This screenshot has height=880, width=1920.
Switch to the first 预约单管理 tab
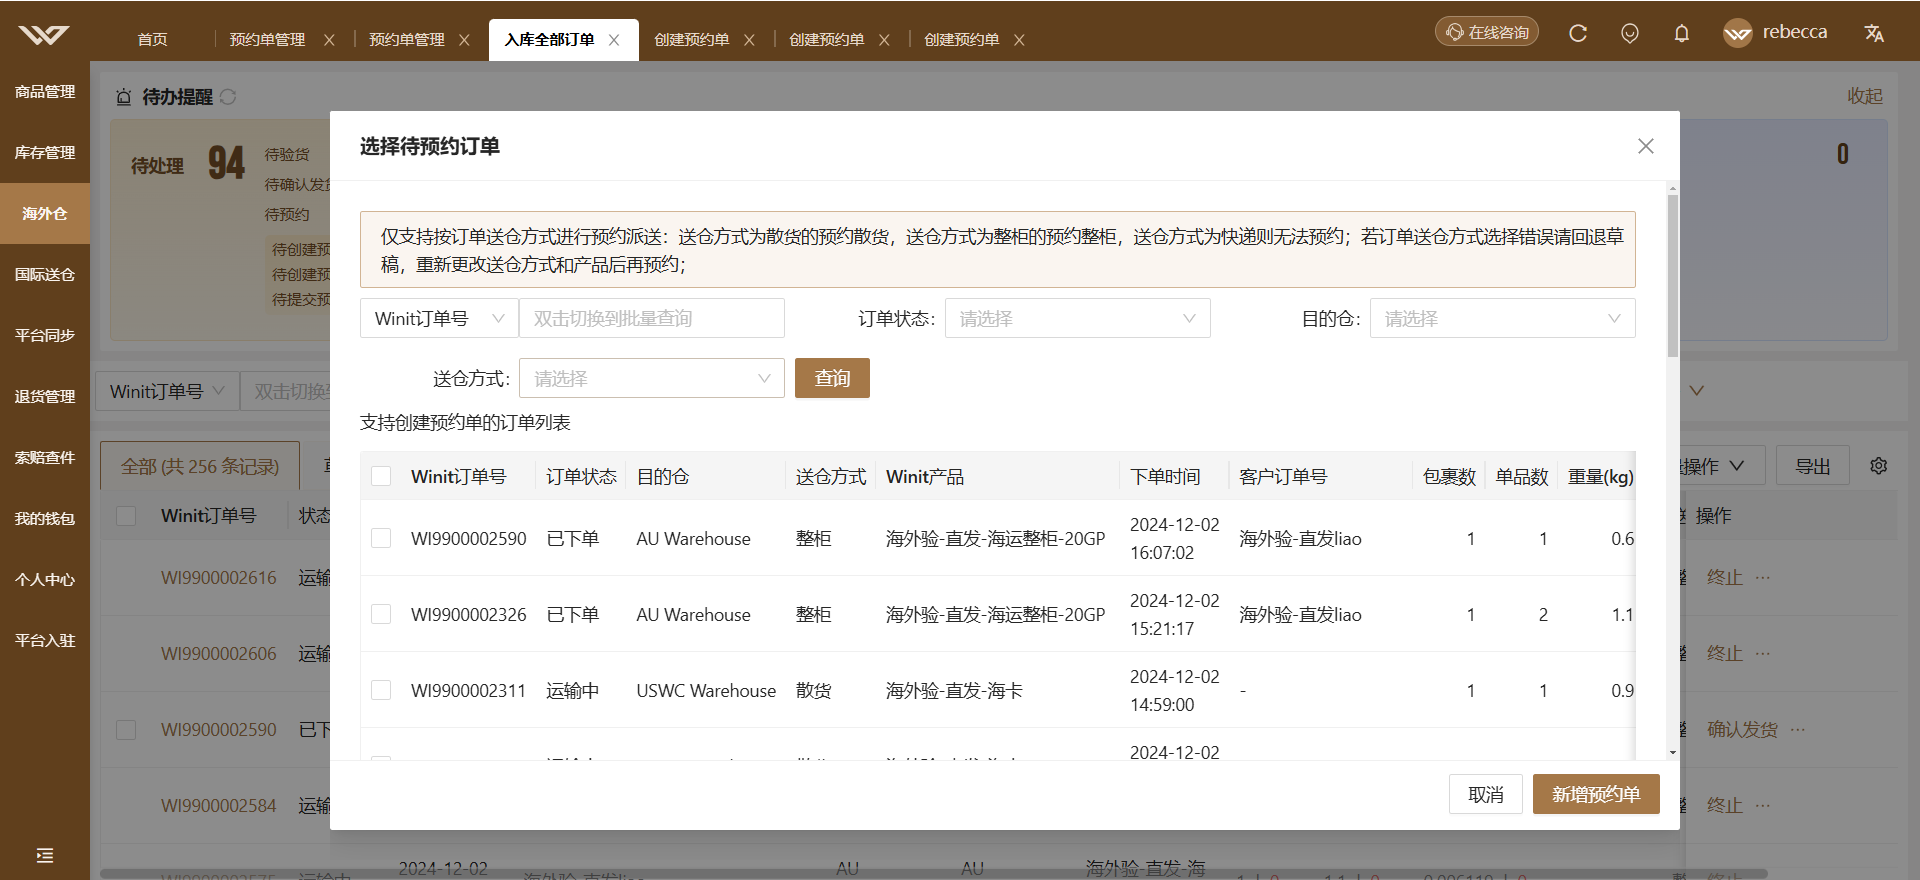pyautogui.click(x=267, y=40)
